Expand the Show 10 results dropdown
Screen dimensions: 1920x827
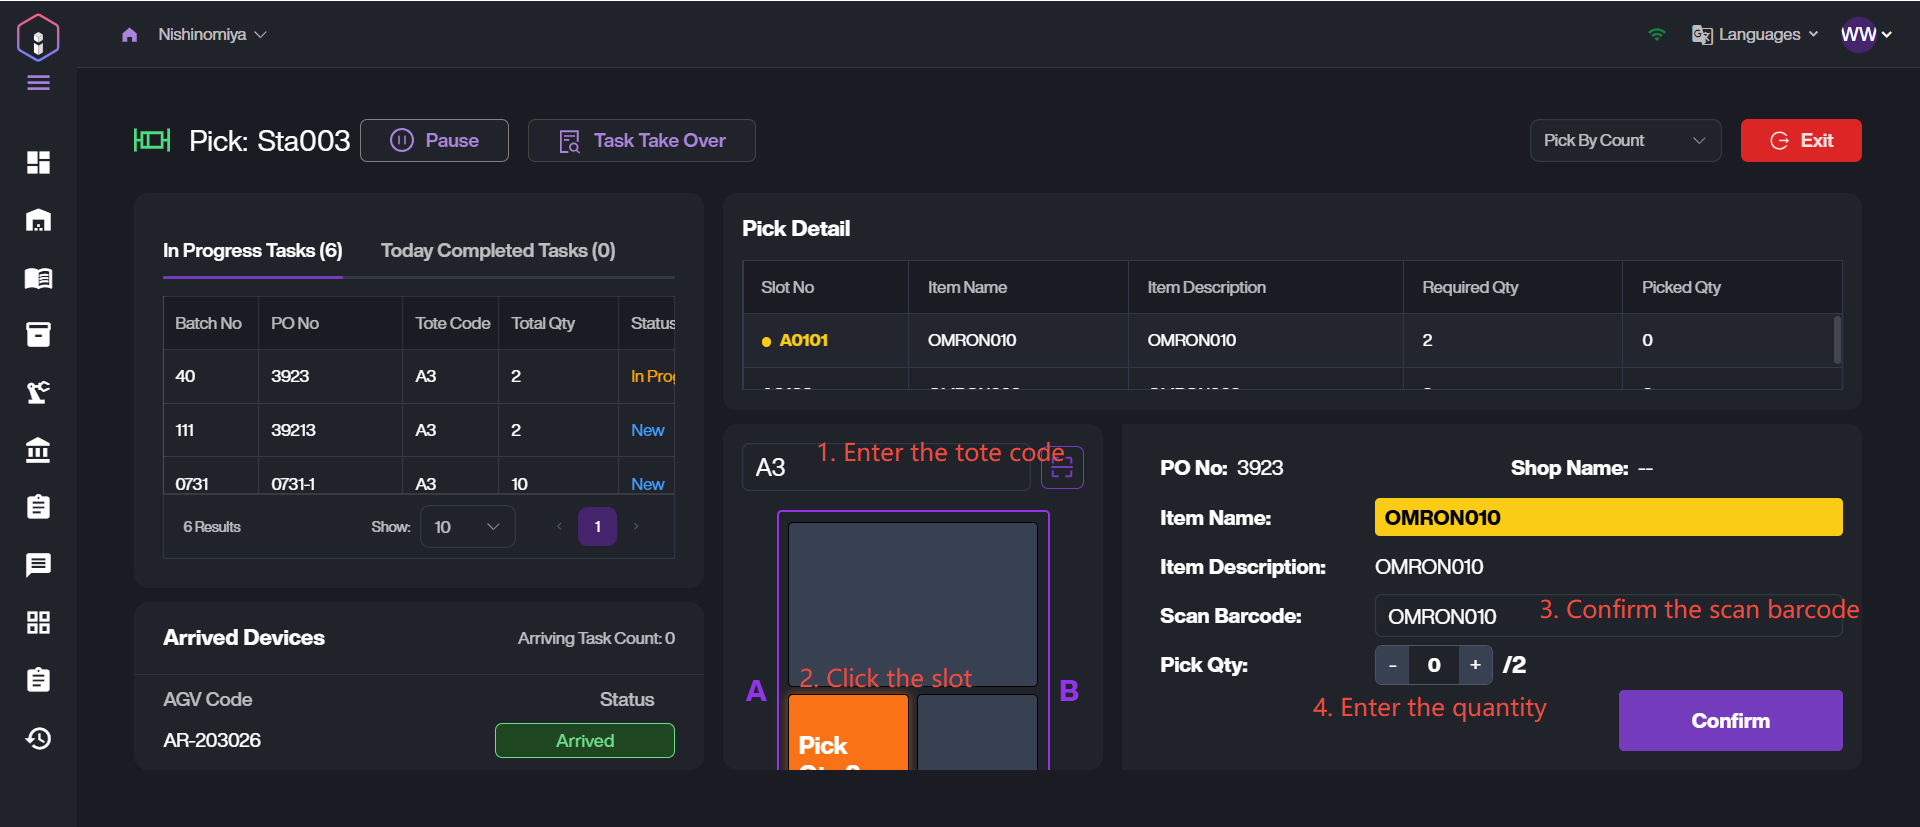click(467, 527)
